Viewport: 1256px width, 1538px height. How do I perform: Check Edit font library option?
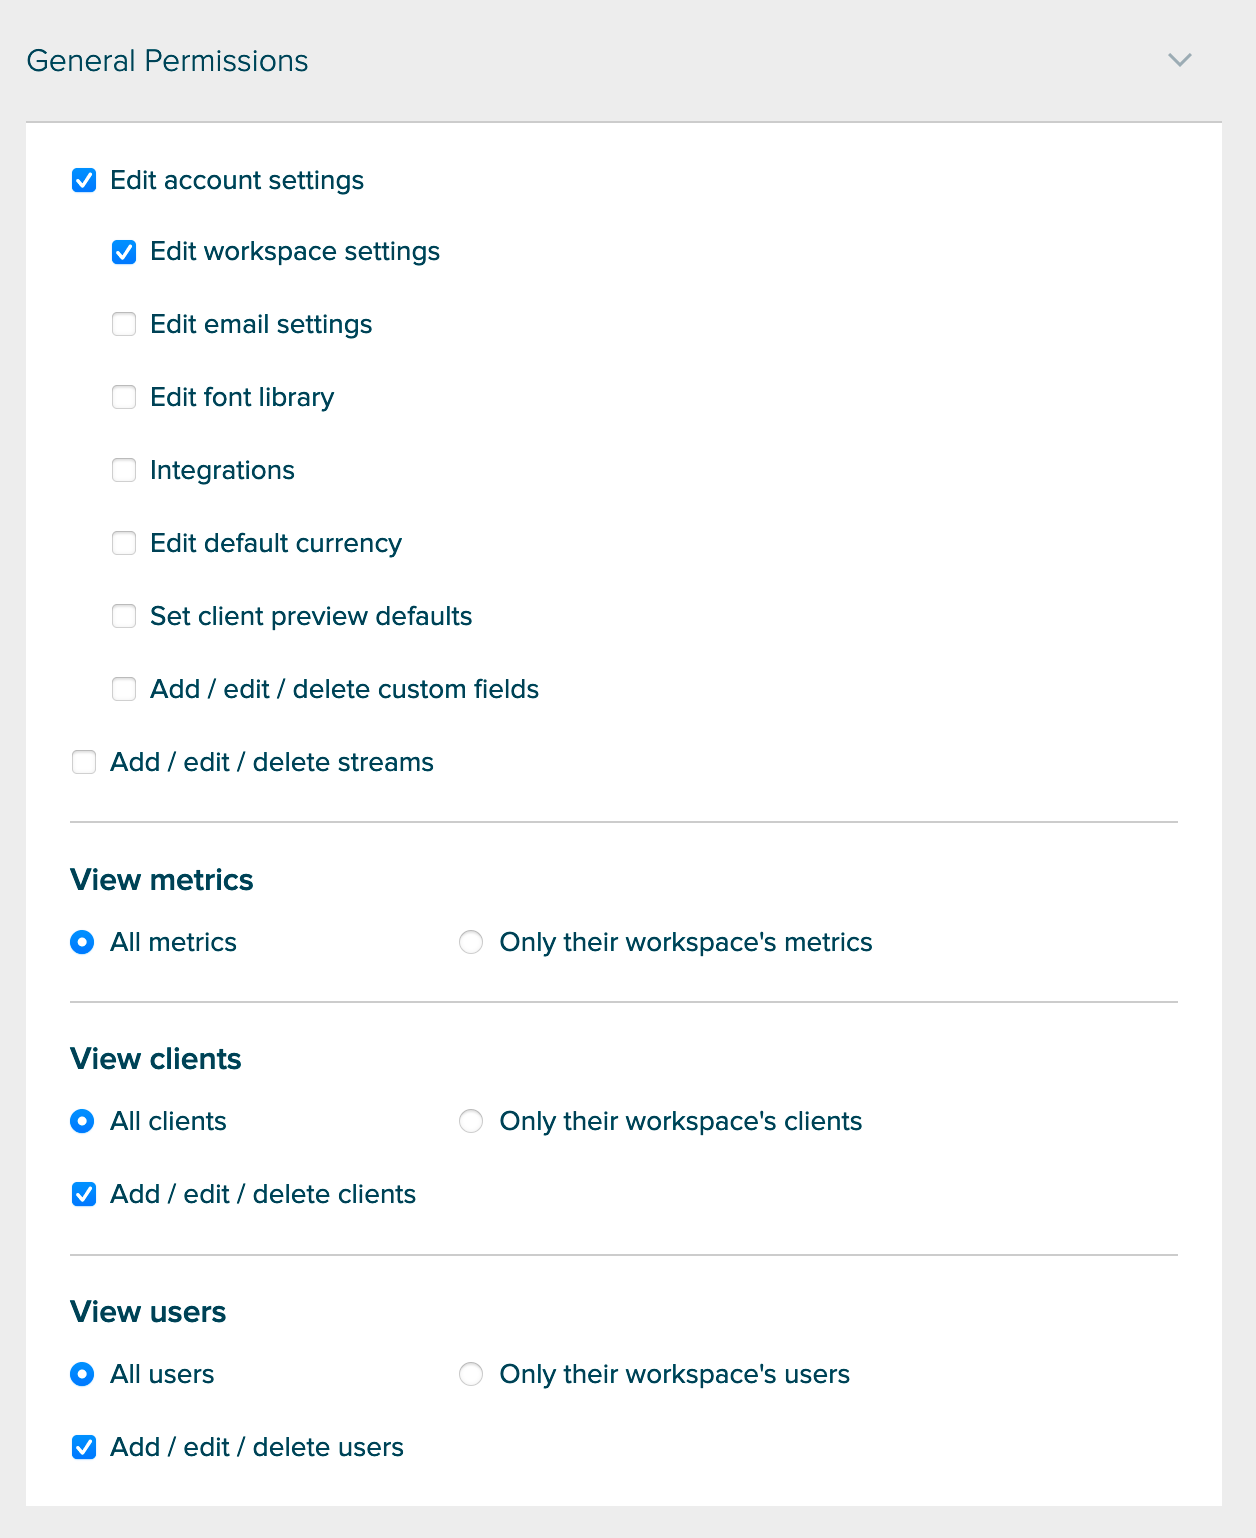click(x=124, y=397)
